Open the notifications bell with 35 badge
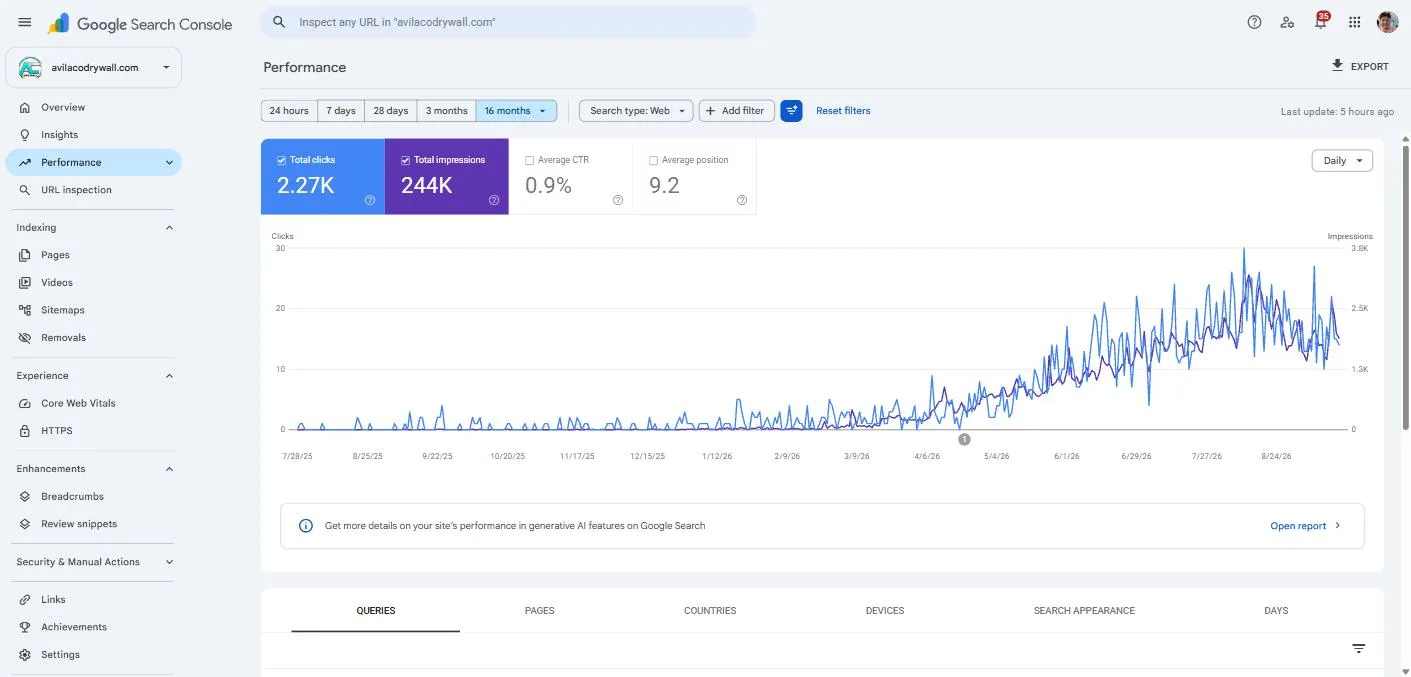 click(1321, 22)
